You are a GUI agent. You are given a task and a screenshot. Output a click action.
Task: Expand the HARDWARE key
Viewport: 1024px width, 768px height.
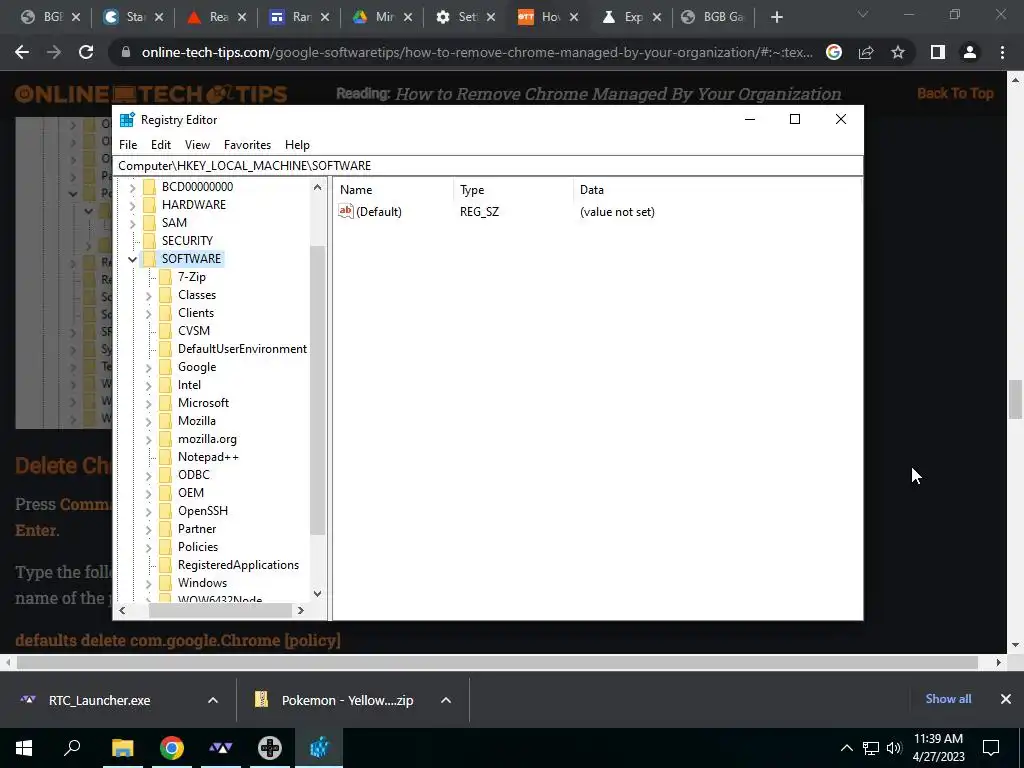133,205
